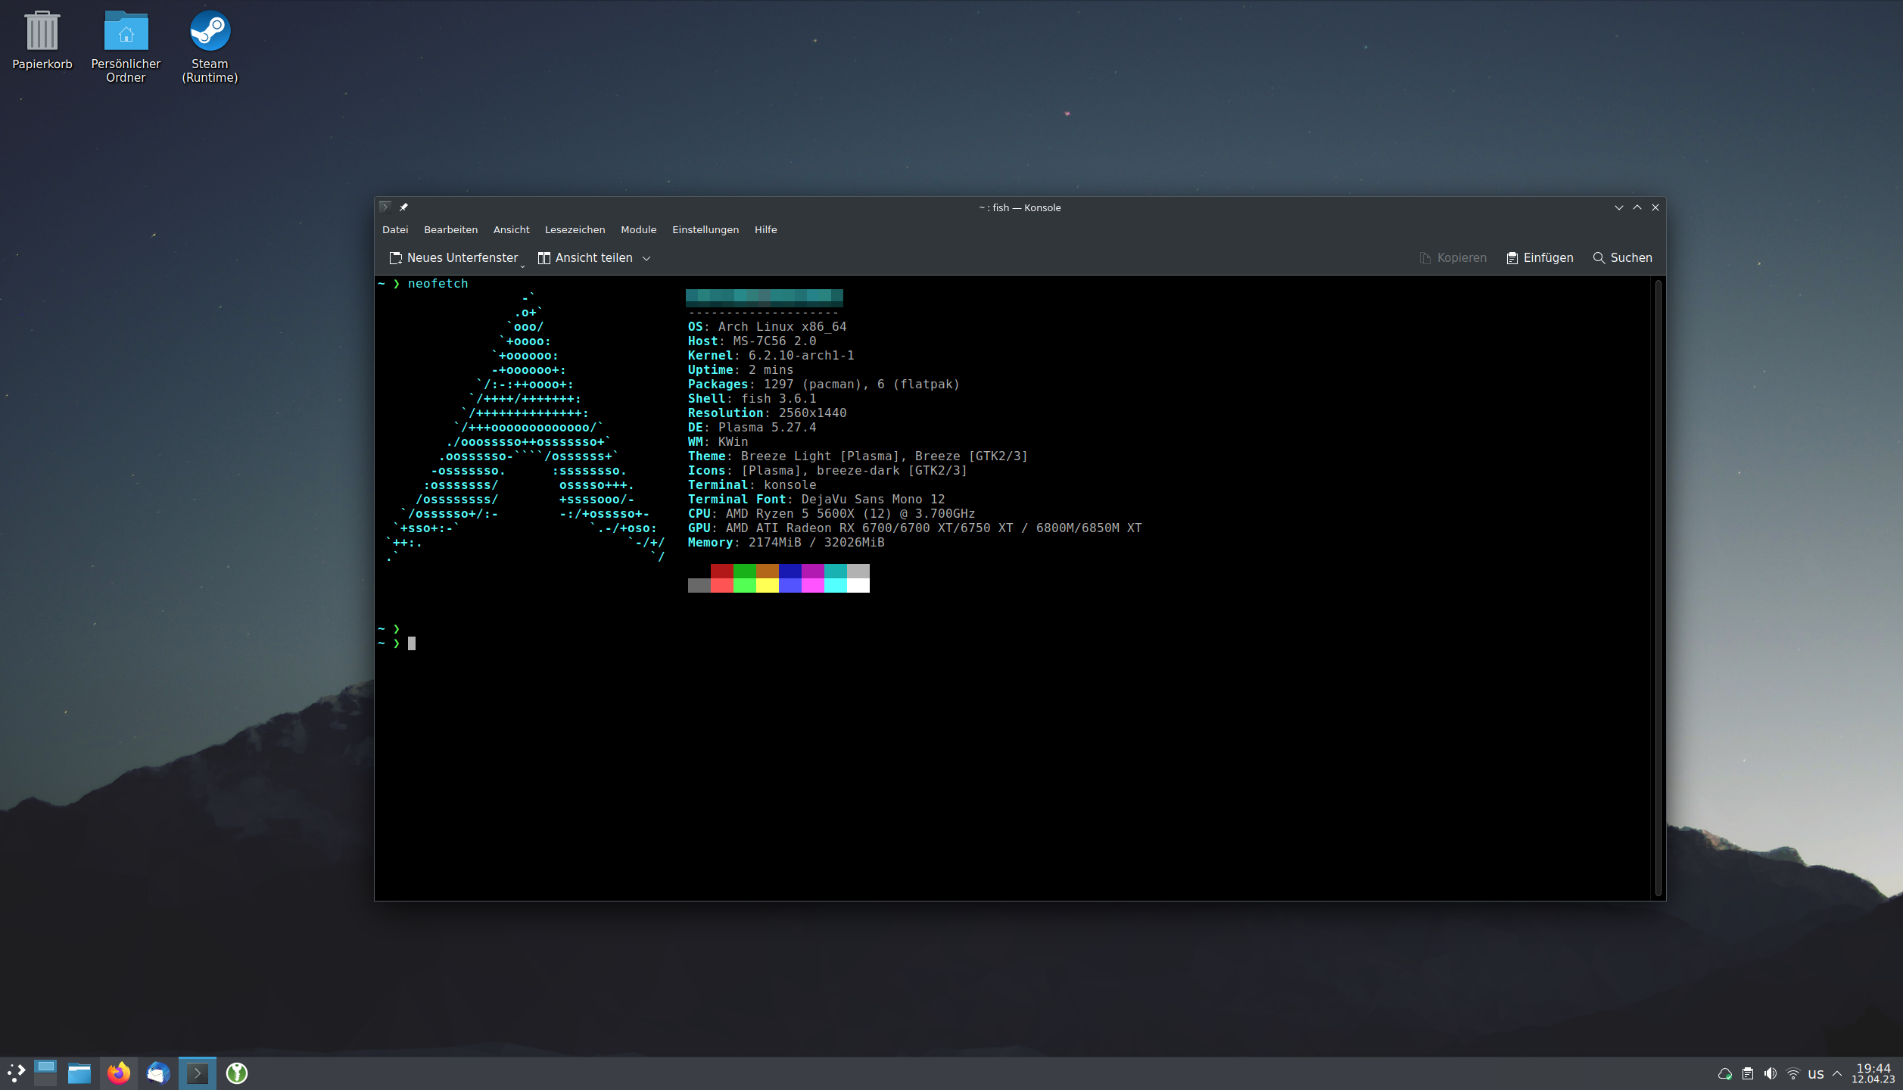Expand the Ansicht teilen dropdown arrow
This screenshot has height=1090, width=1903.
coord(647,258)
